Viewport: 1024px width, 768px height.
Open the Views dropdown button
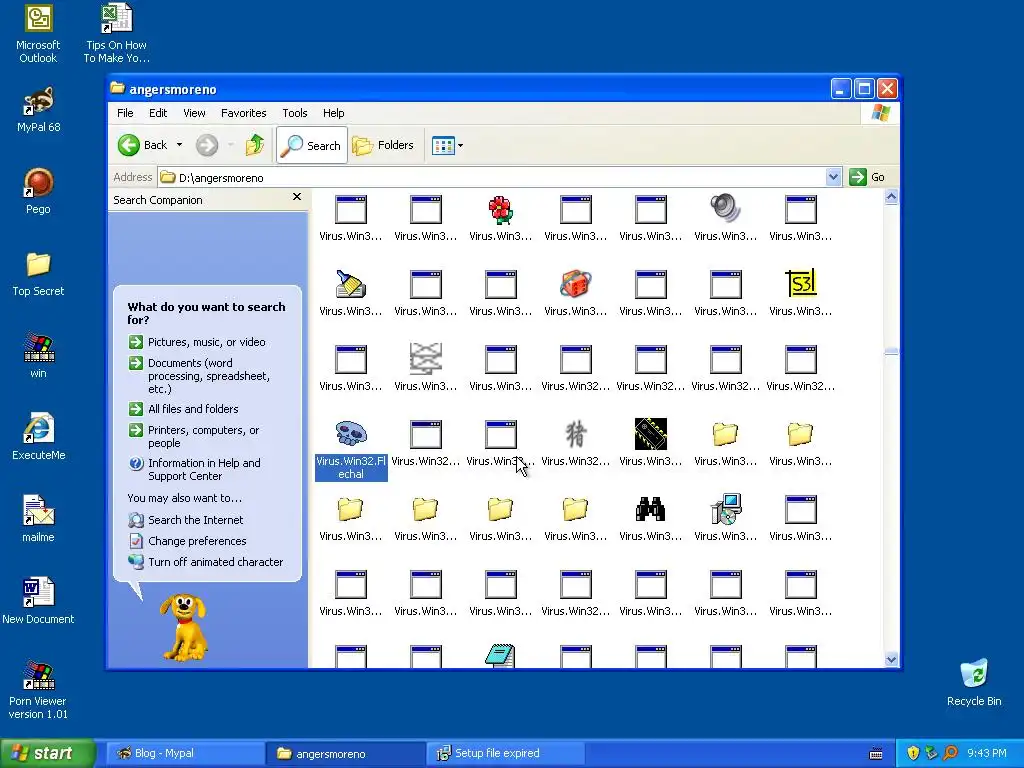pos(447,146)
